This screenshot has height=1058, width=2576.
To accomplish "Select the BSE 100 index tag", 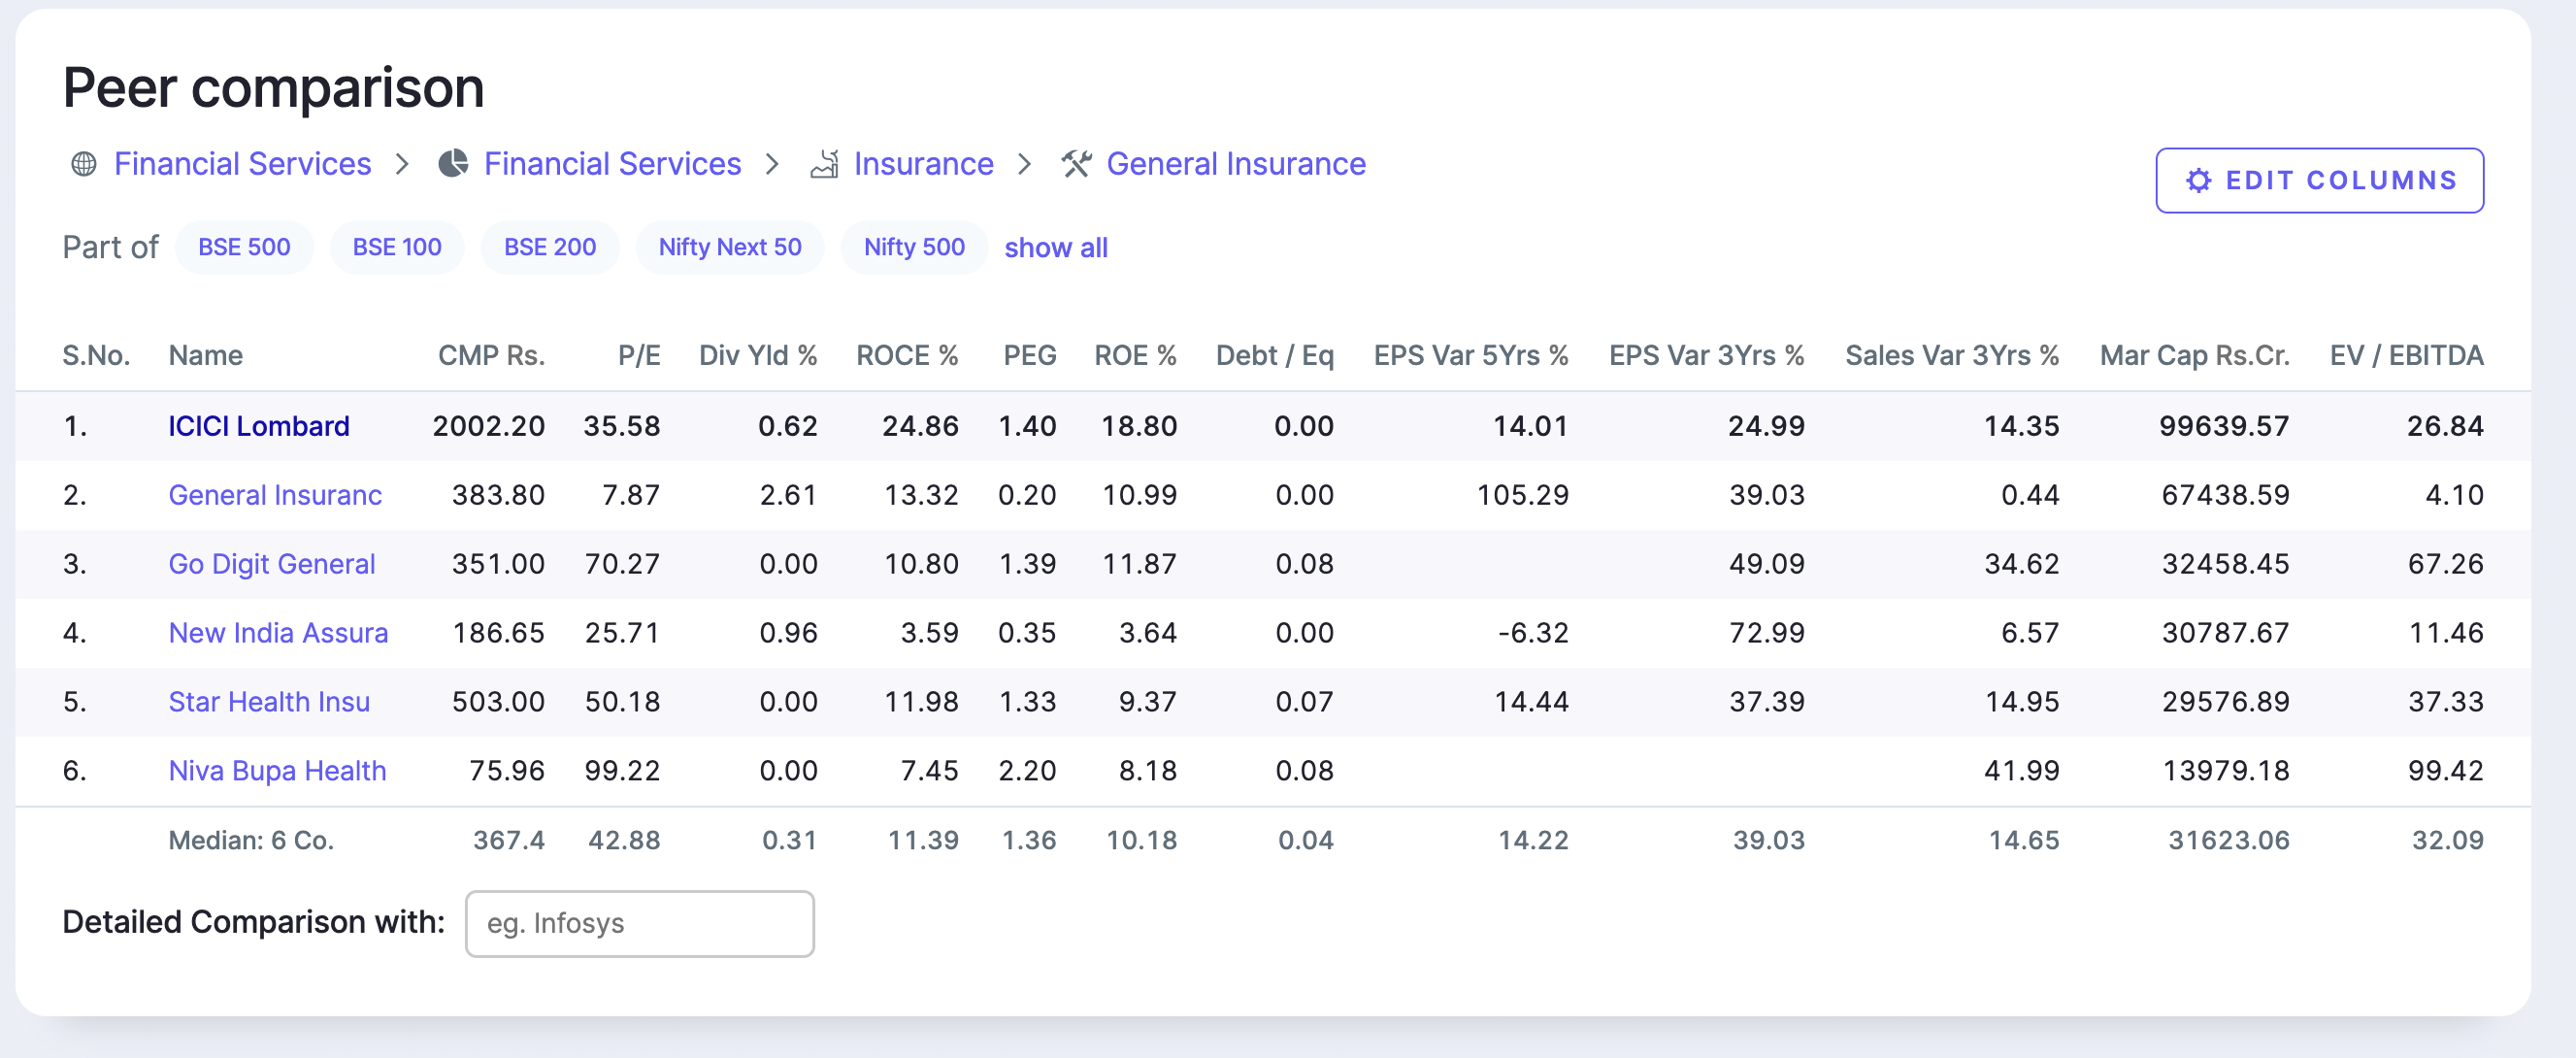I will coord(396,247).
